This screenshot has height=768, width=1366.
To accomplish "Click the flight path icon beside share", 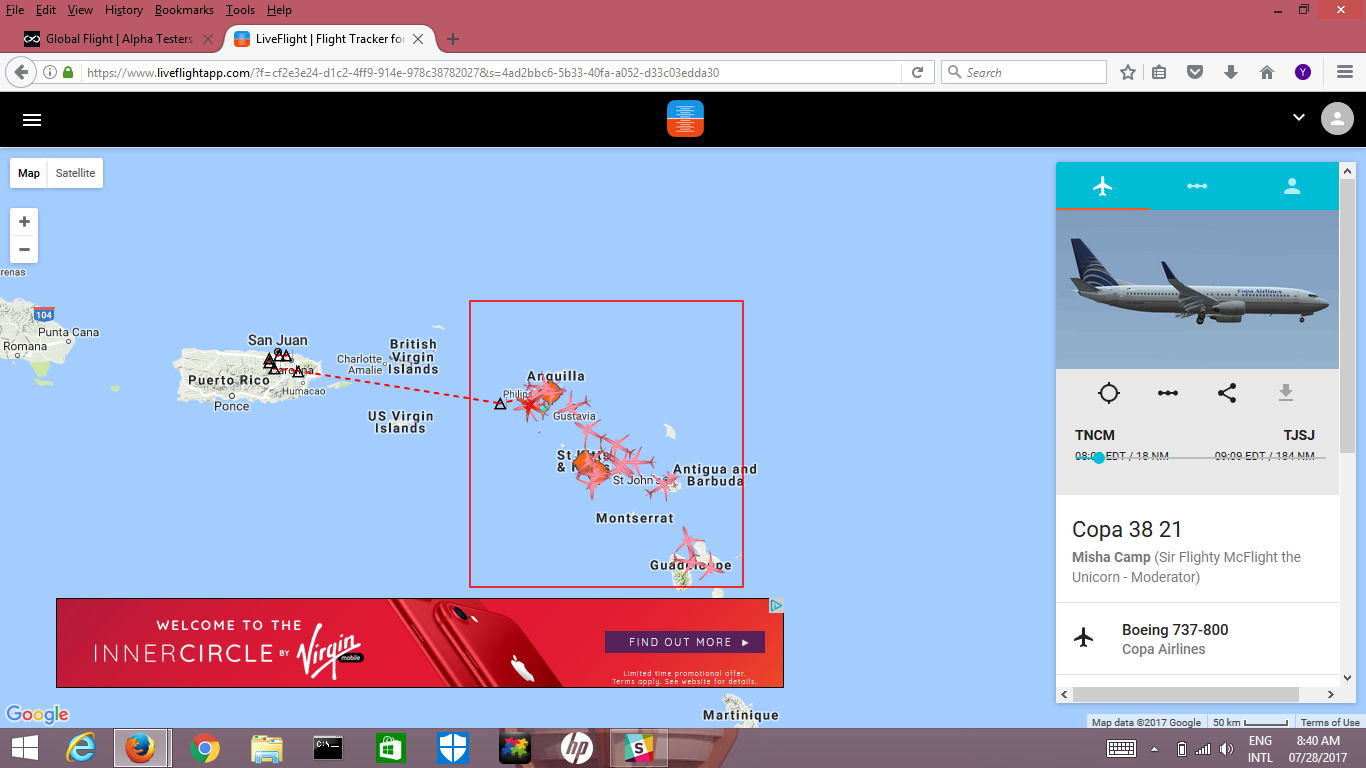I will click(1167, 393).
